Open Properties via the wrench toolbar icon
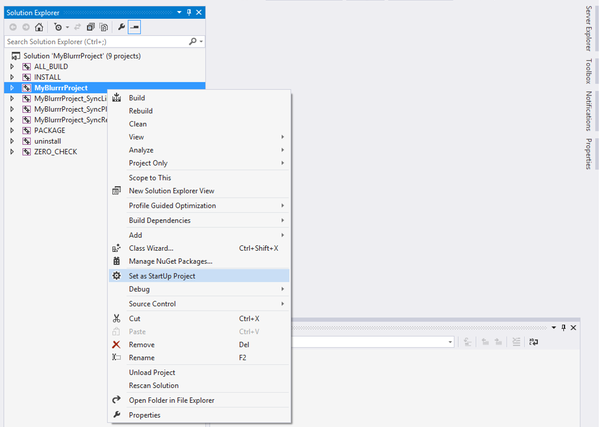 (x=120, y=27)
